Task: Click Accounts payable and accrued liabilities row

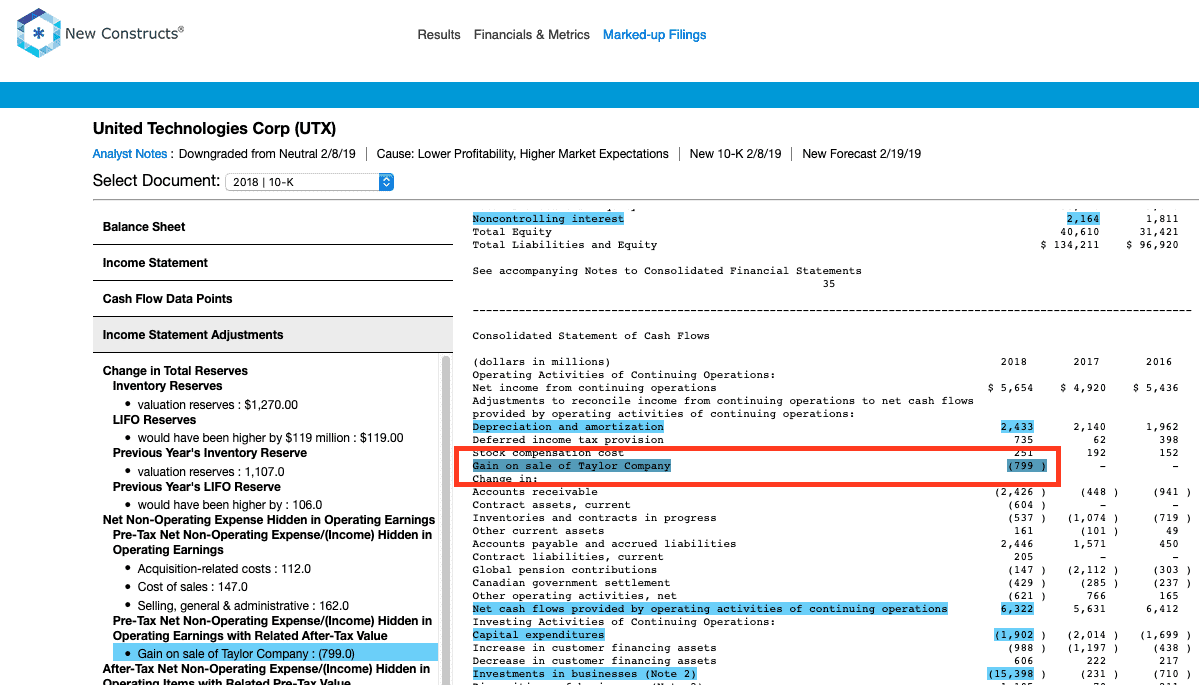Action: coord(604,544)
